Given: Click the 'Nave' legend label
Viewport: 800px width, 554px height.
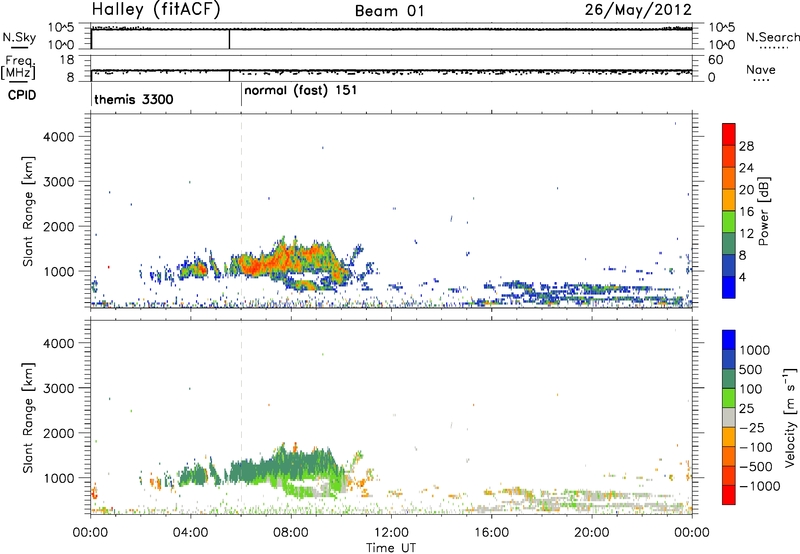Looking at the screenshot, I should pos(760,69).
